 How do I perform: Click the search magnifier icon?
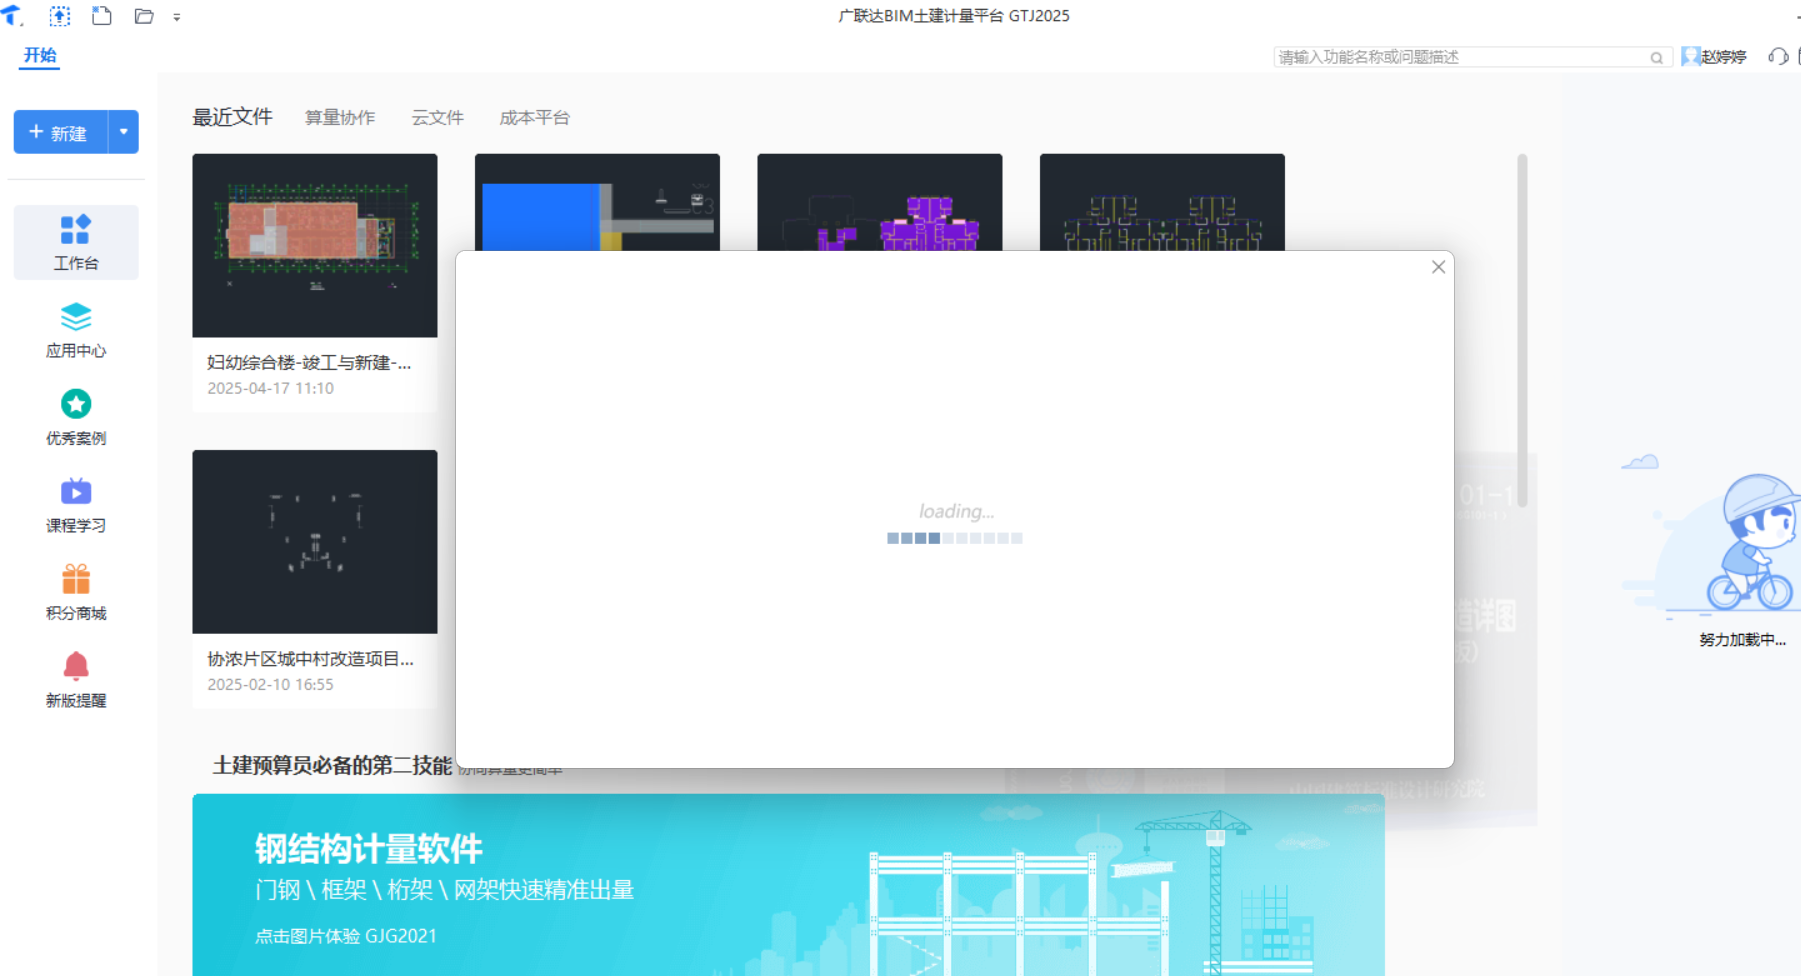(1657, 58)
